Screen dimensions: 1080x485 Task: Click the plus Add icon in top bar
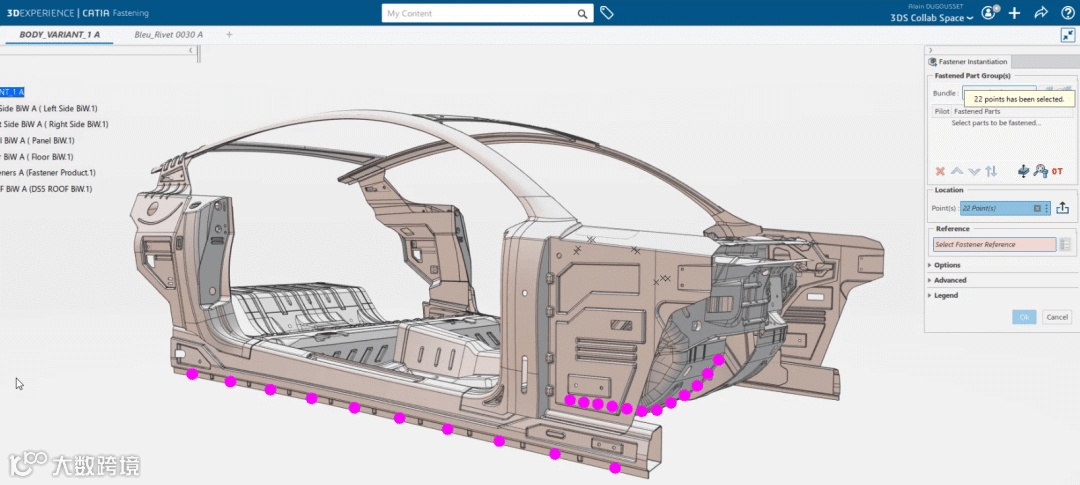pyautogui.click(x=1015, y=13)
